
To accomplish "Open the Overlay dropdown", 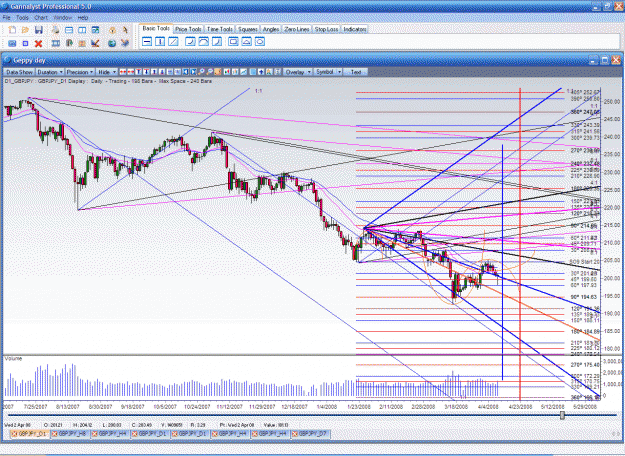I will pos(297,72).
